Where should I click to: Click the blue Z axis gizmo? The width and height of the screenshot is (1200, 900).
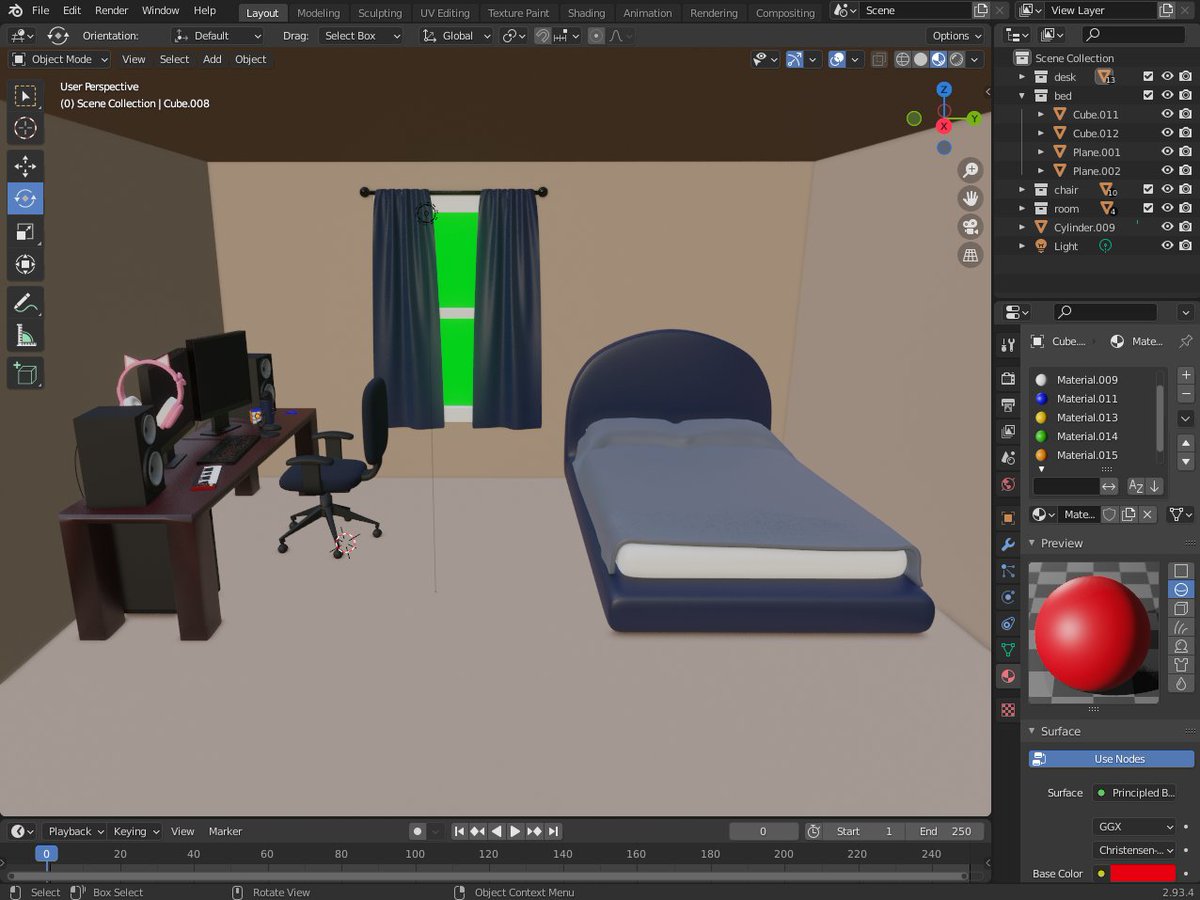944,89
